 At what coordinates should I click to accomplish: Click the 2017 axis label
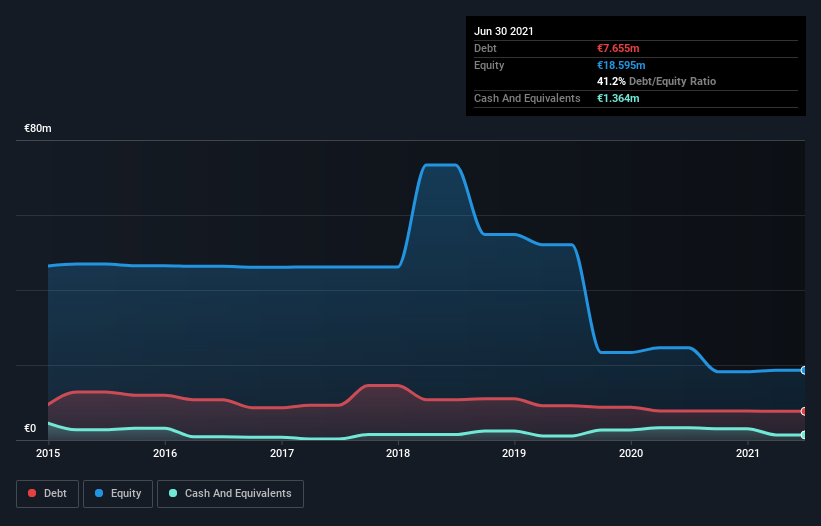tap(282, 453)
